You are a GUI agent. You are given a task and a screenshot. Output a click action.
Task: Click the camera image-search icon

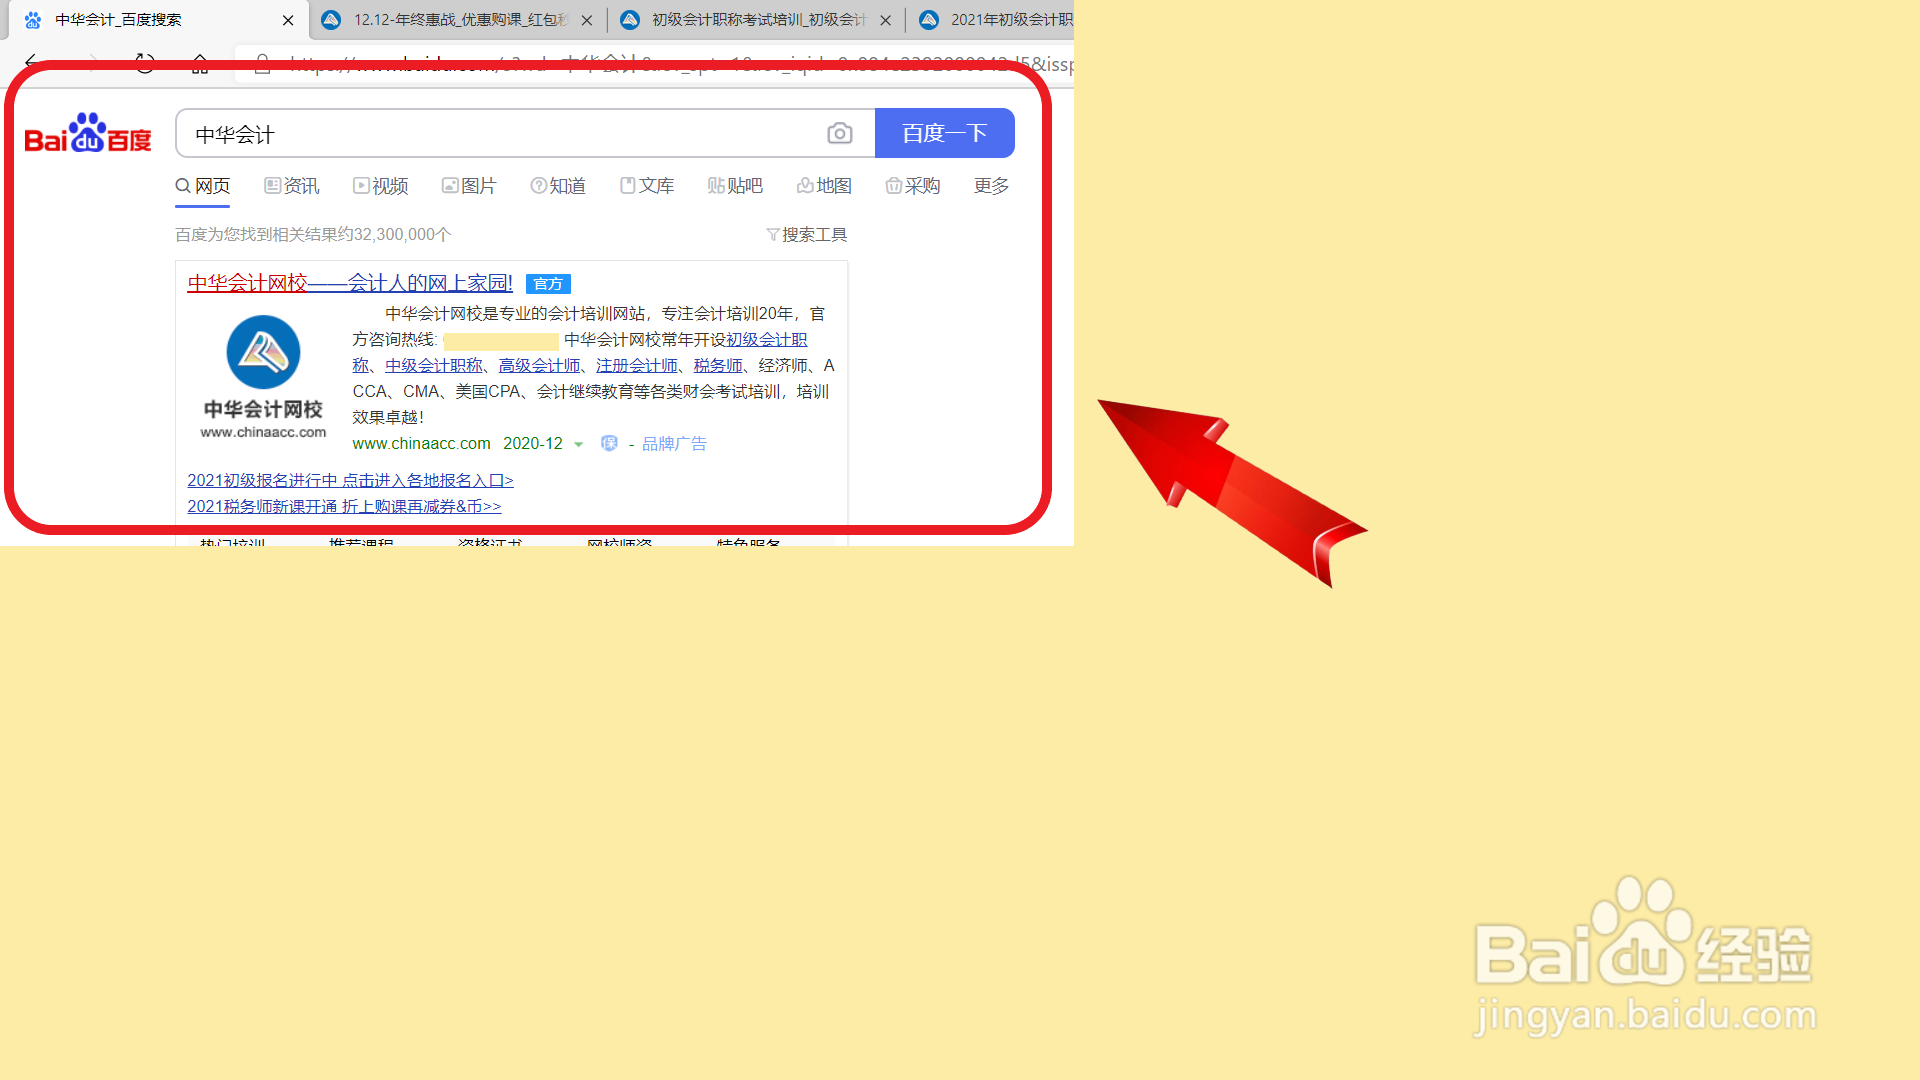point(839,133)
